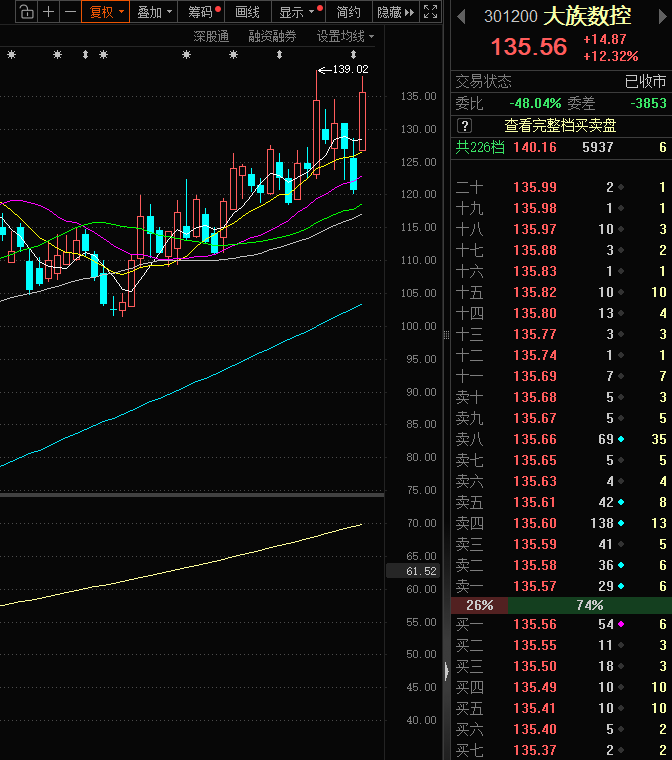This screenshot has height=760, width=672.
Task: Select the 画线 draw line tool
Action: coord(247,12)
